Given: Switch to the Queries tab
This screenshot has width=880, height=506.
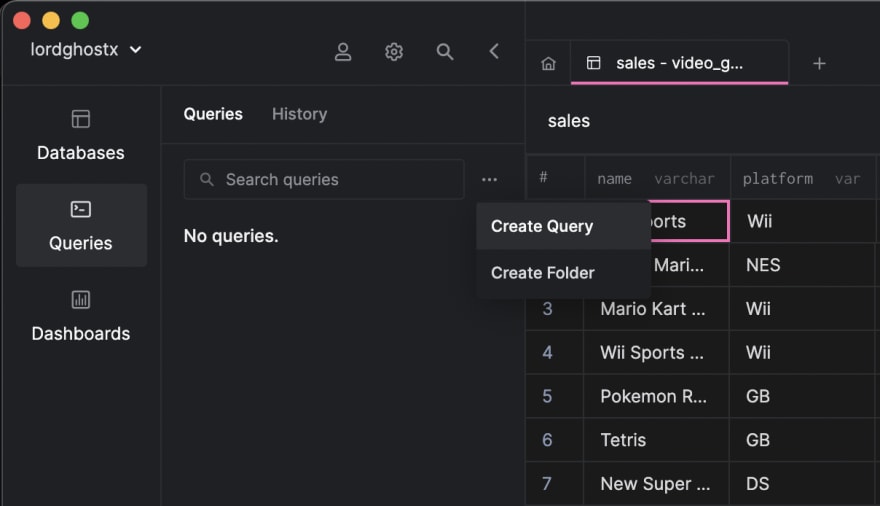Looking at the screenshot, I should [x=213, y=114].
